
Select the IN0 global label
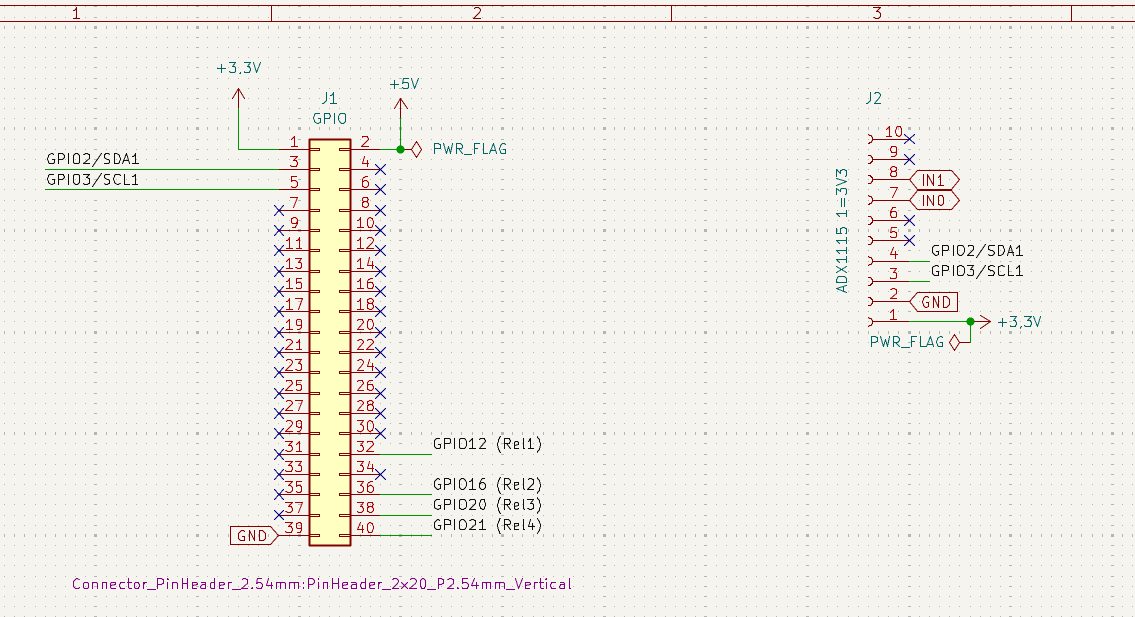[934, 200]
